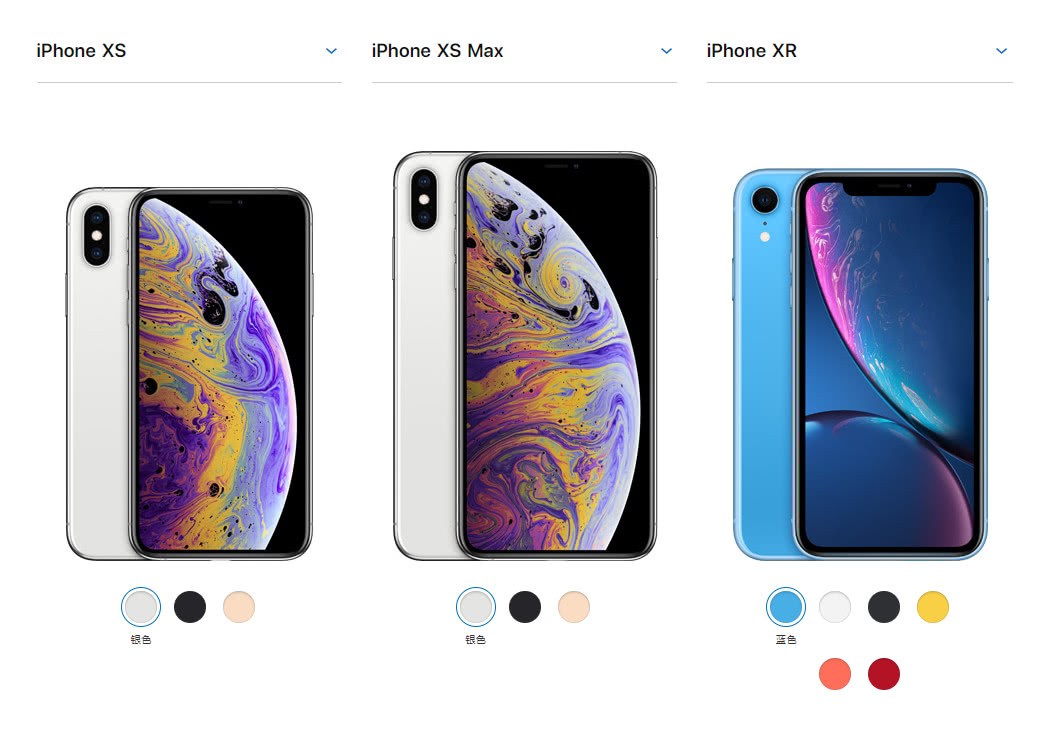Pick gold swatch for iPhone XS Max
1055x729 pixels.
pos(574,606)
